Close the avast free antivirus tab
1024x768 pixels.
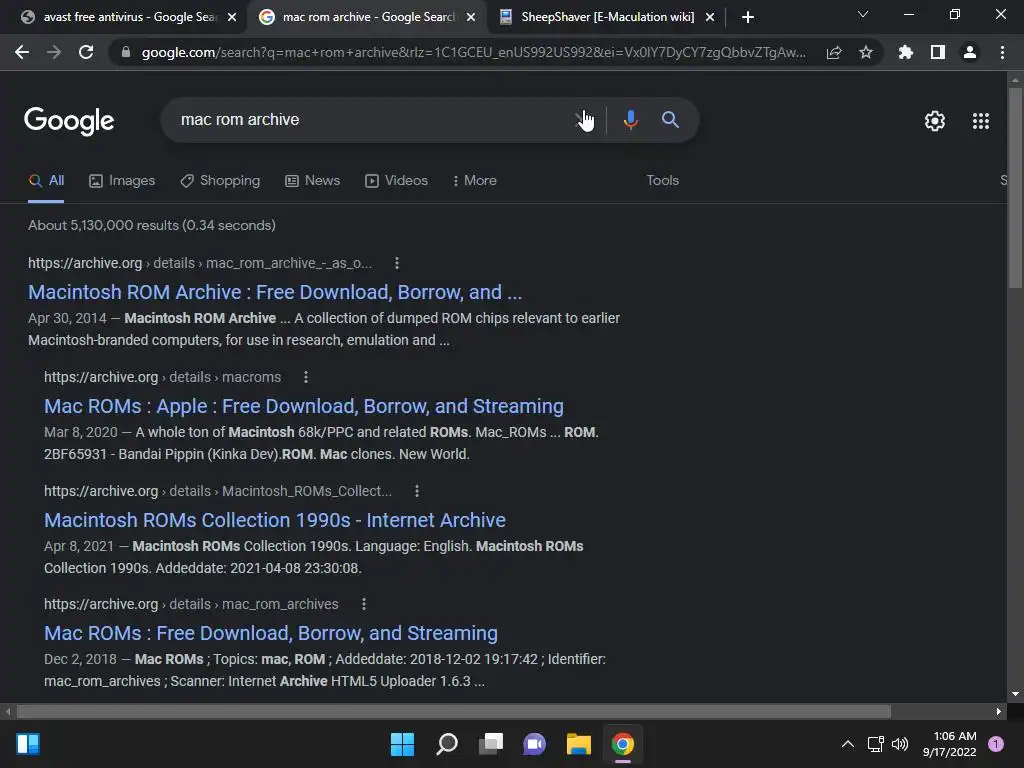(232, 17)
